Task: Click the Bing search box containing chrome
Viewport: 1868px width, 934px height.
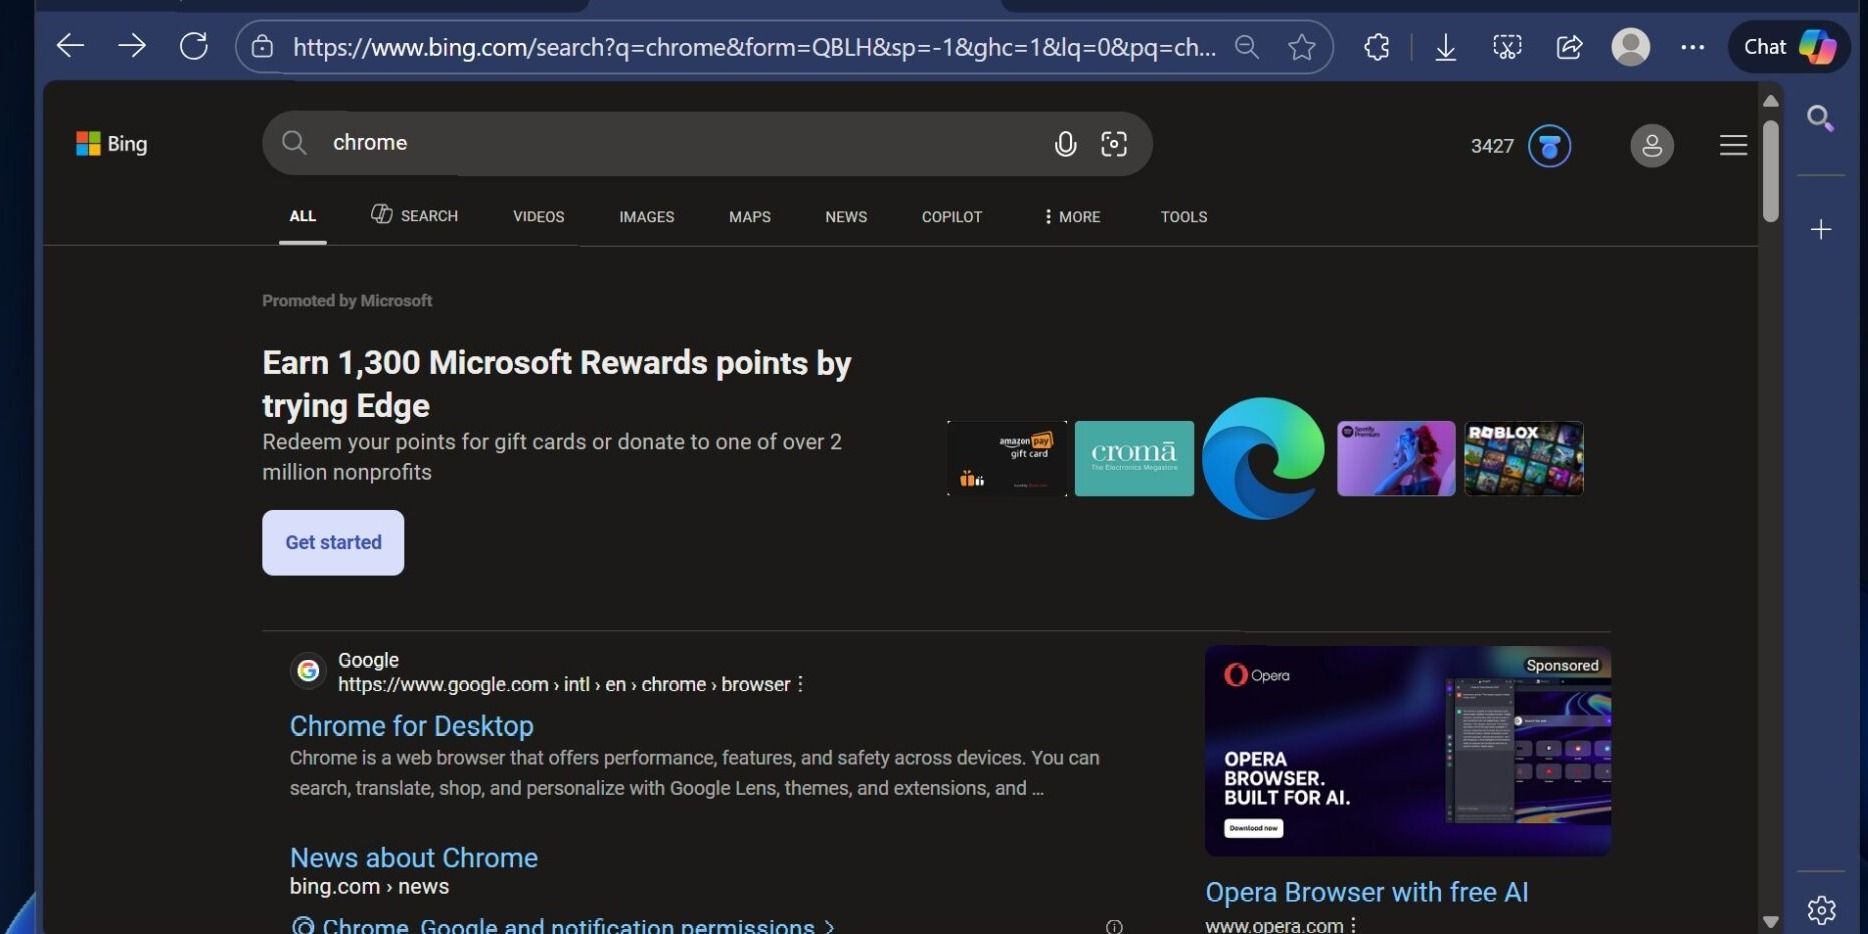Action: [680, 144]
